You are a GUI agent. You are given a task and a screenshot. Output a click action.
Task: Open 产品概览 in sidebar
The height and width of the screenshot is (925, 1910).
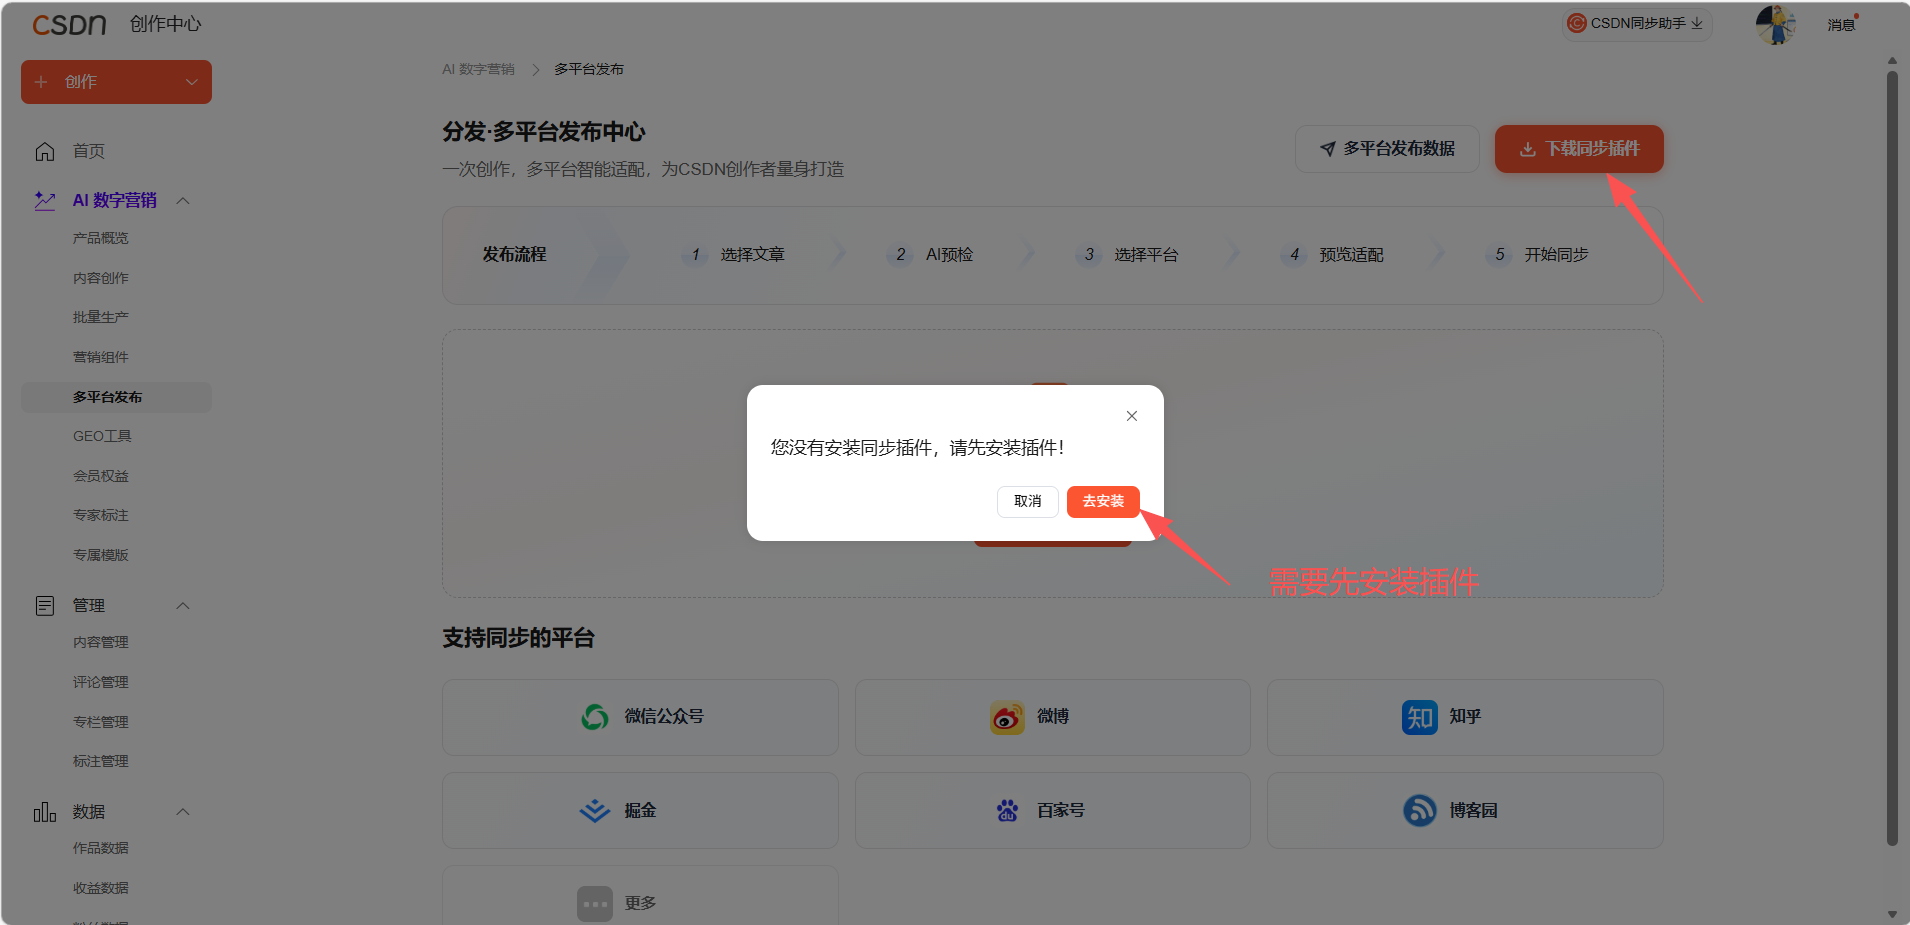(100, 238)
